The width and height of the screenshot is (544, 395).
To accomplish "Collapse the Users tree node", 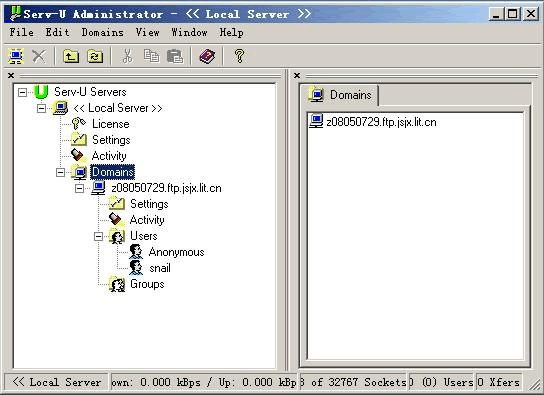I will coord(99,236).
